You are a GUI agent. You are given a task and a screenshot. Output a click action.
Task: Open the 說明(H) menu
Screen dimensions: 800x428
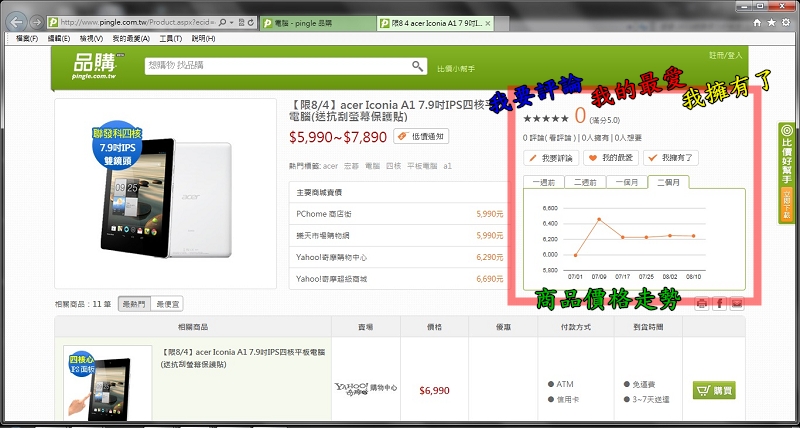(x=203, y=39)
